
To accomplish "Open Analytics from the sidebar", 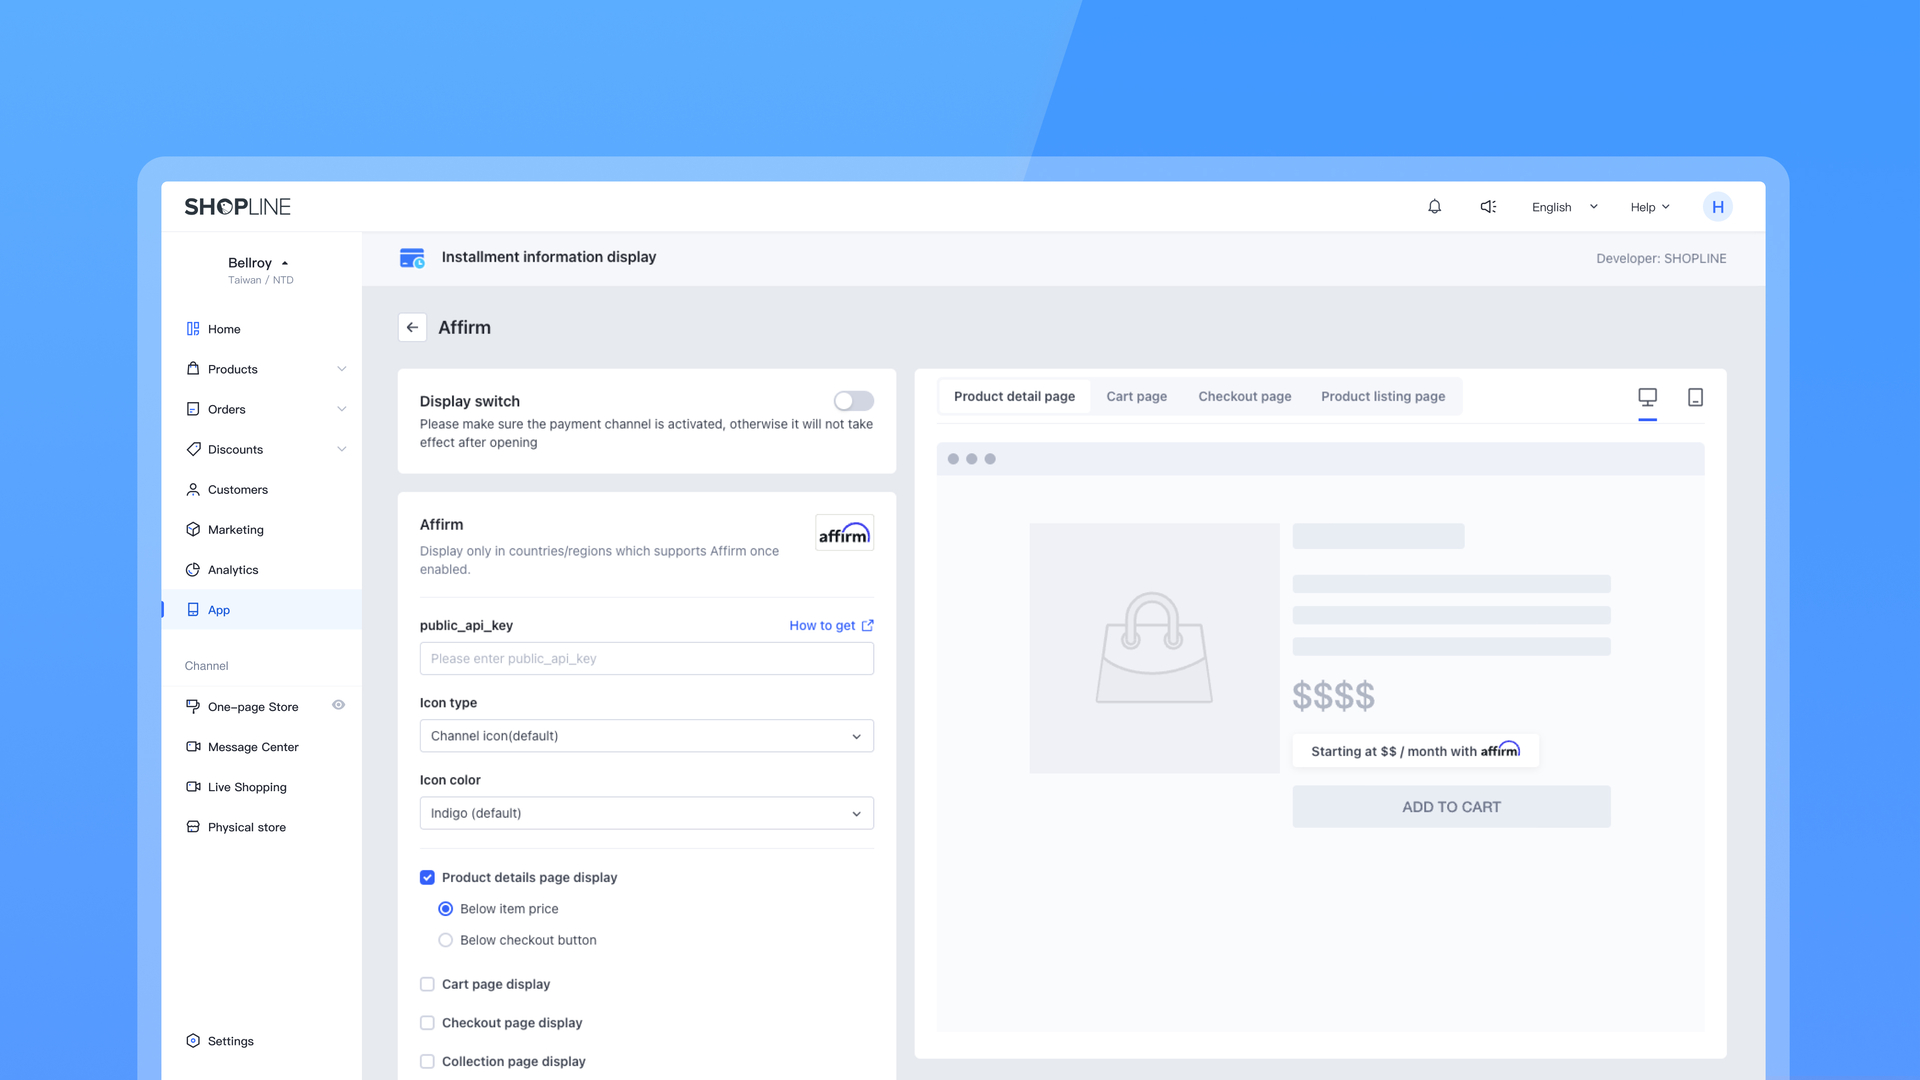I will coord(233,570).
